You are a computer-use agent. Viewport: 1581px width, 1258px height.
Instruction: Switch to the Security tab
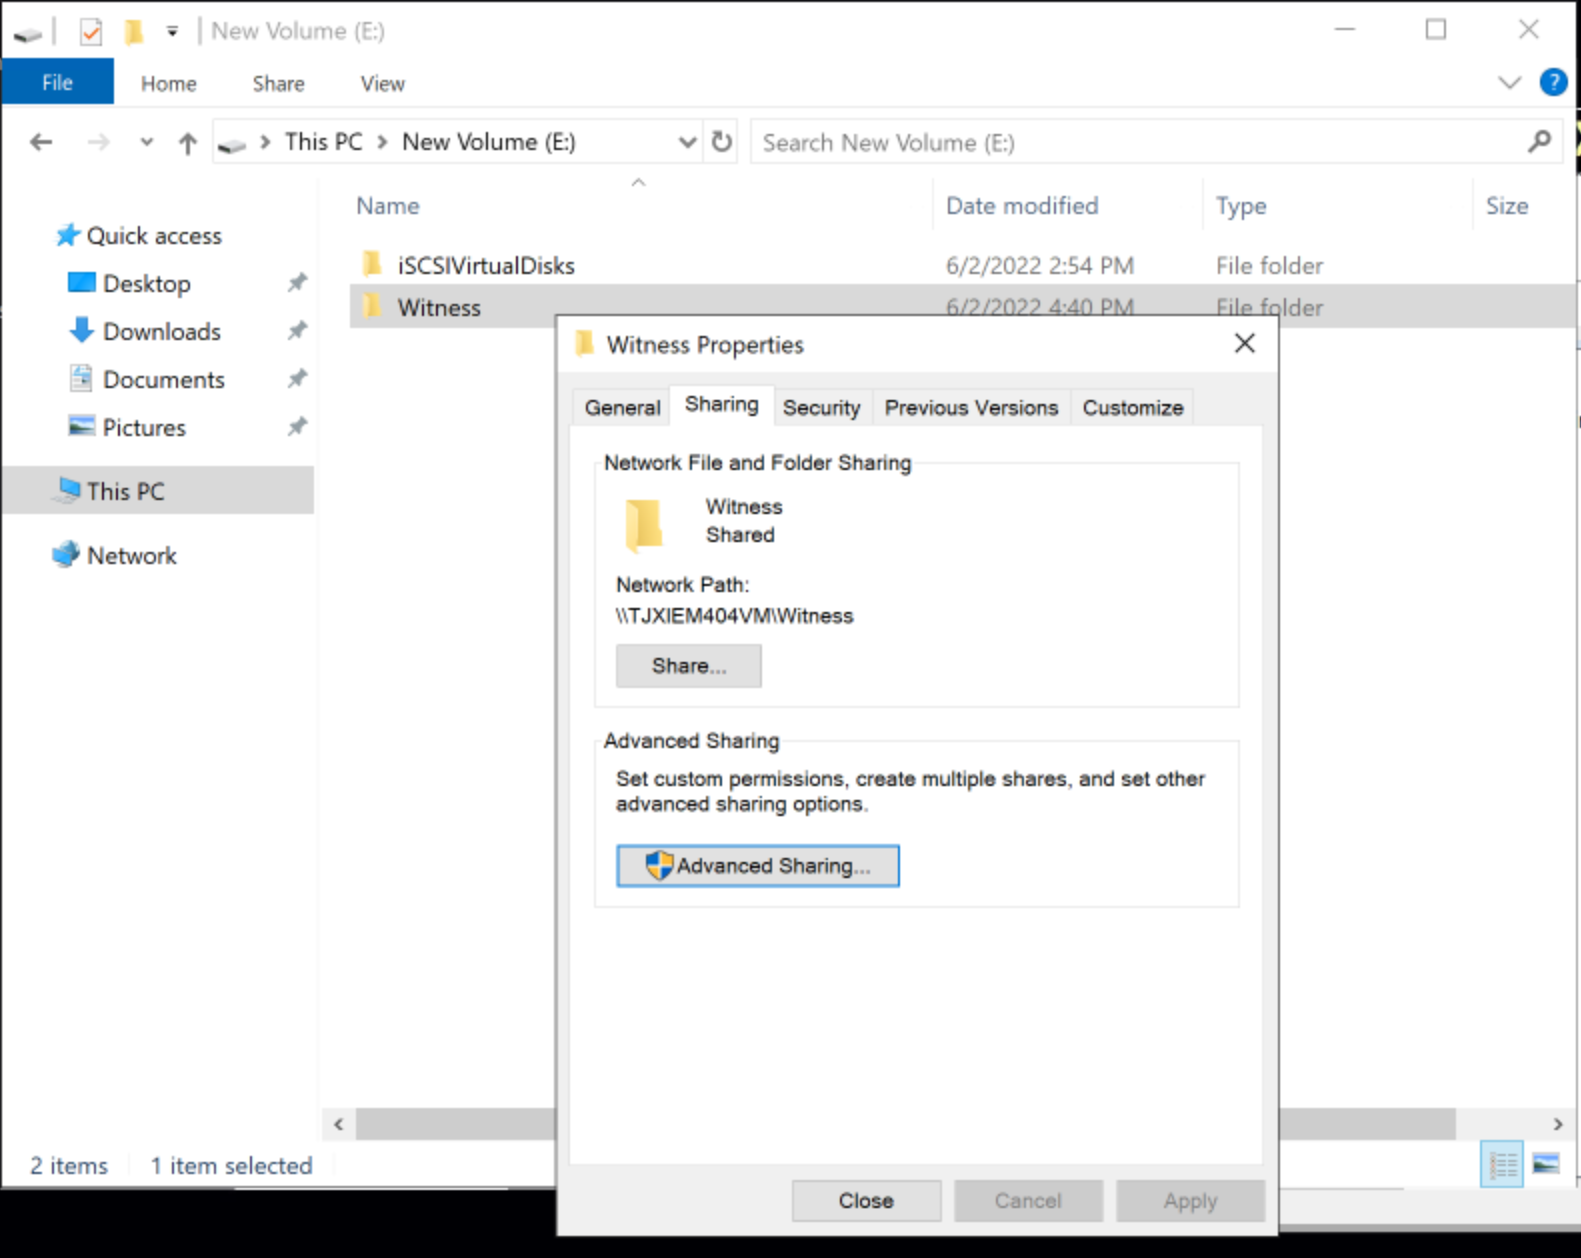(821, 408)
